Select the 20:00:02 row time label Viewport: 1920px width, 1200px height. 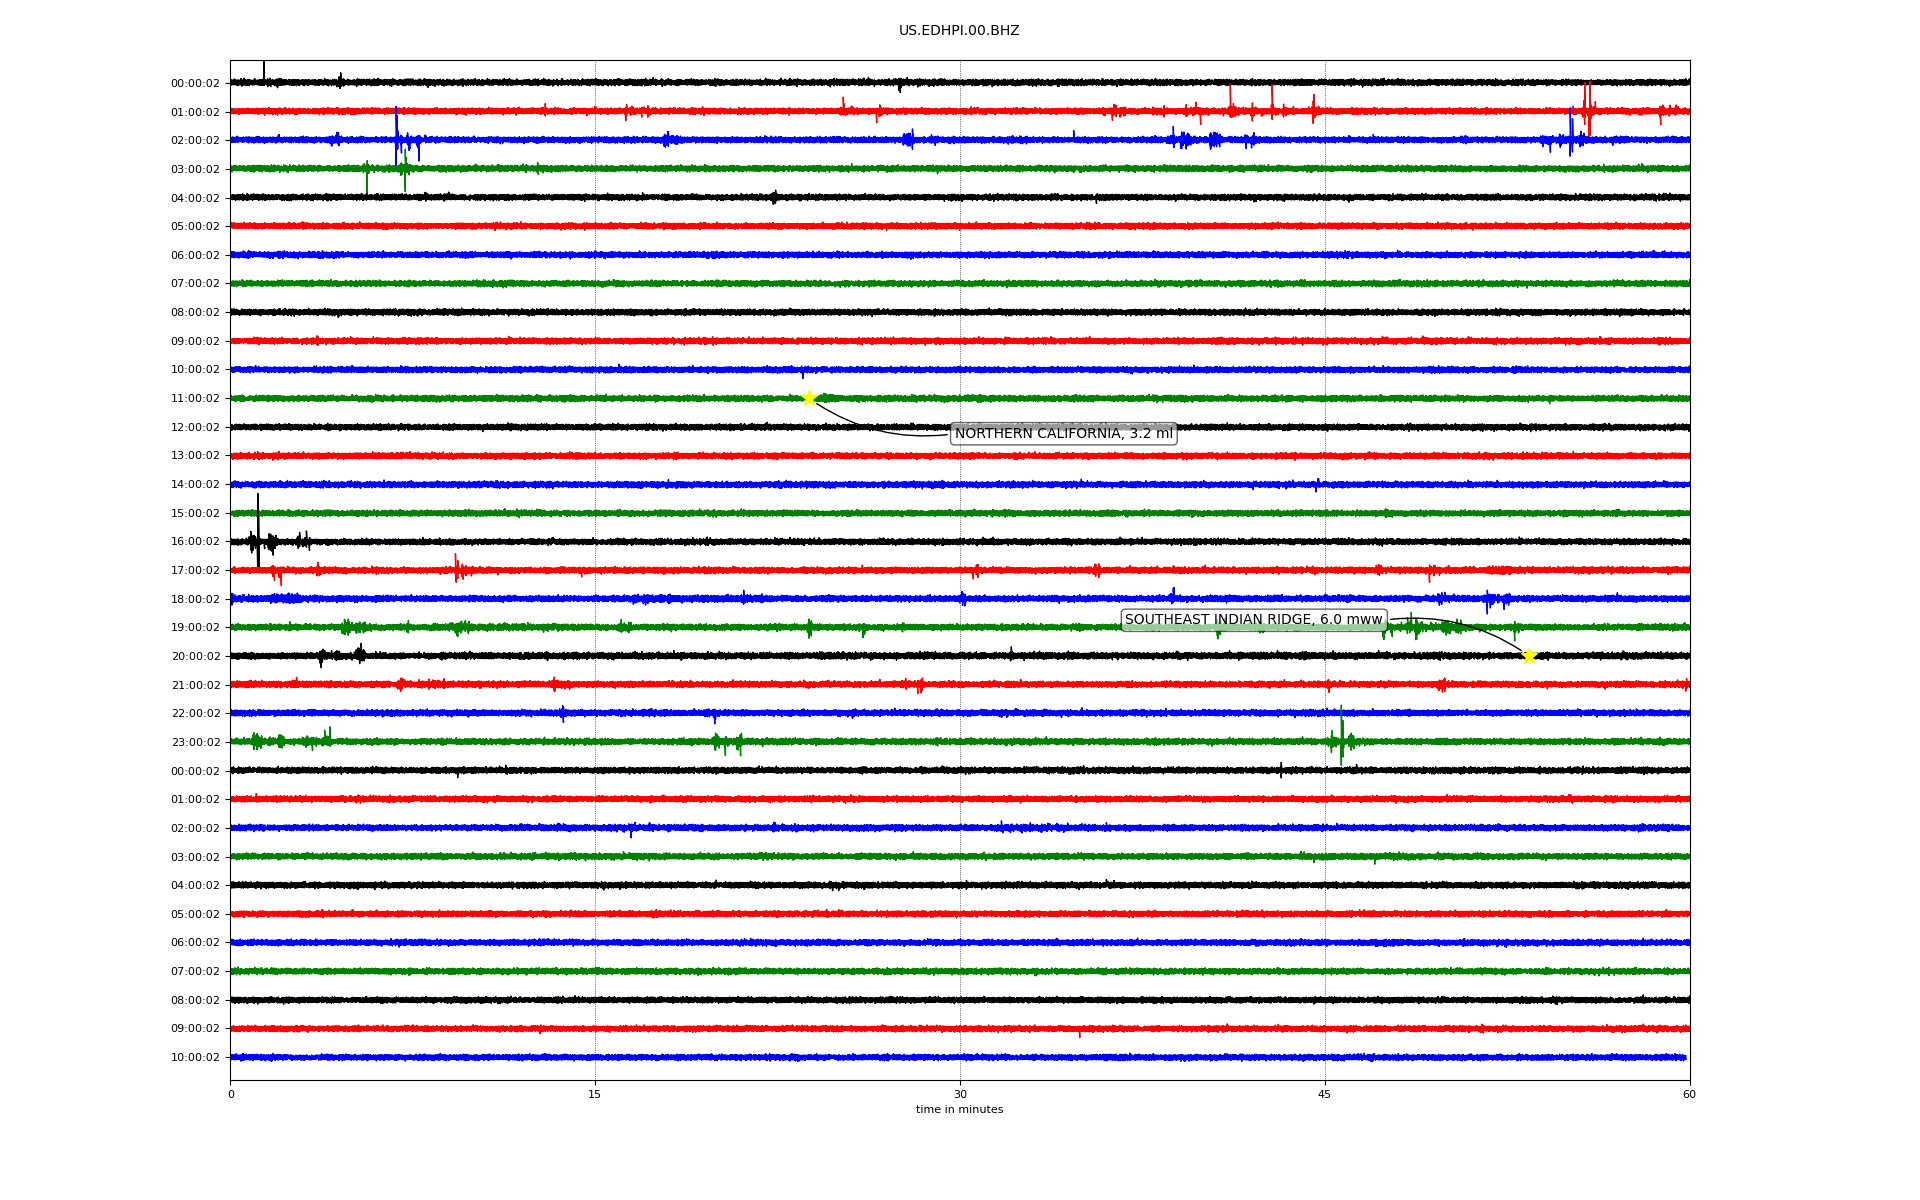(x=195, y=657)
